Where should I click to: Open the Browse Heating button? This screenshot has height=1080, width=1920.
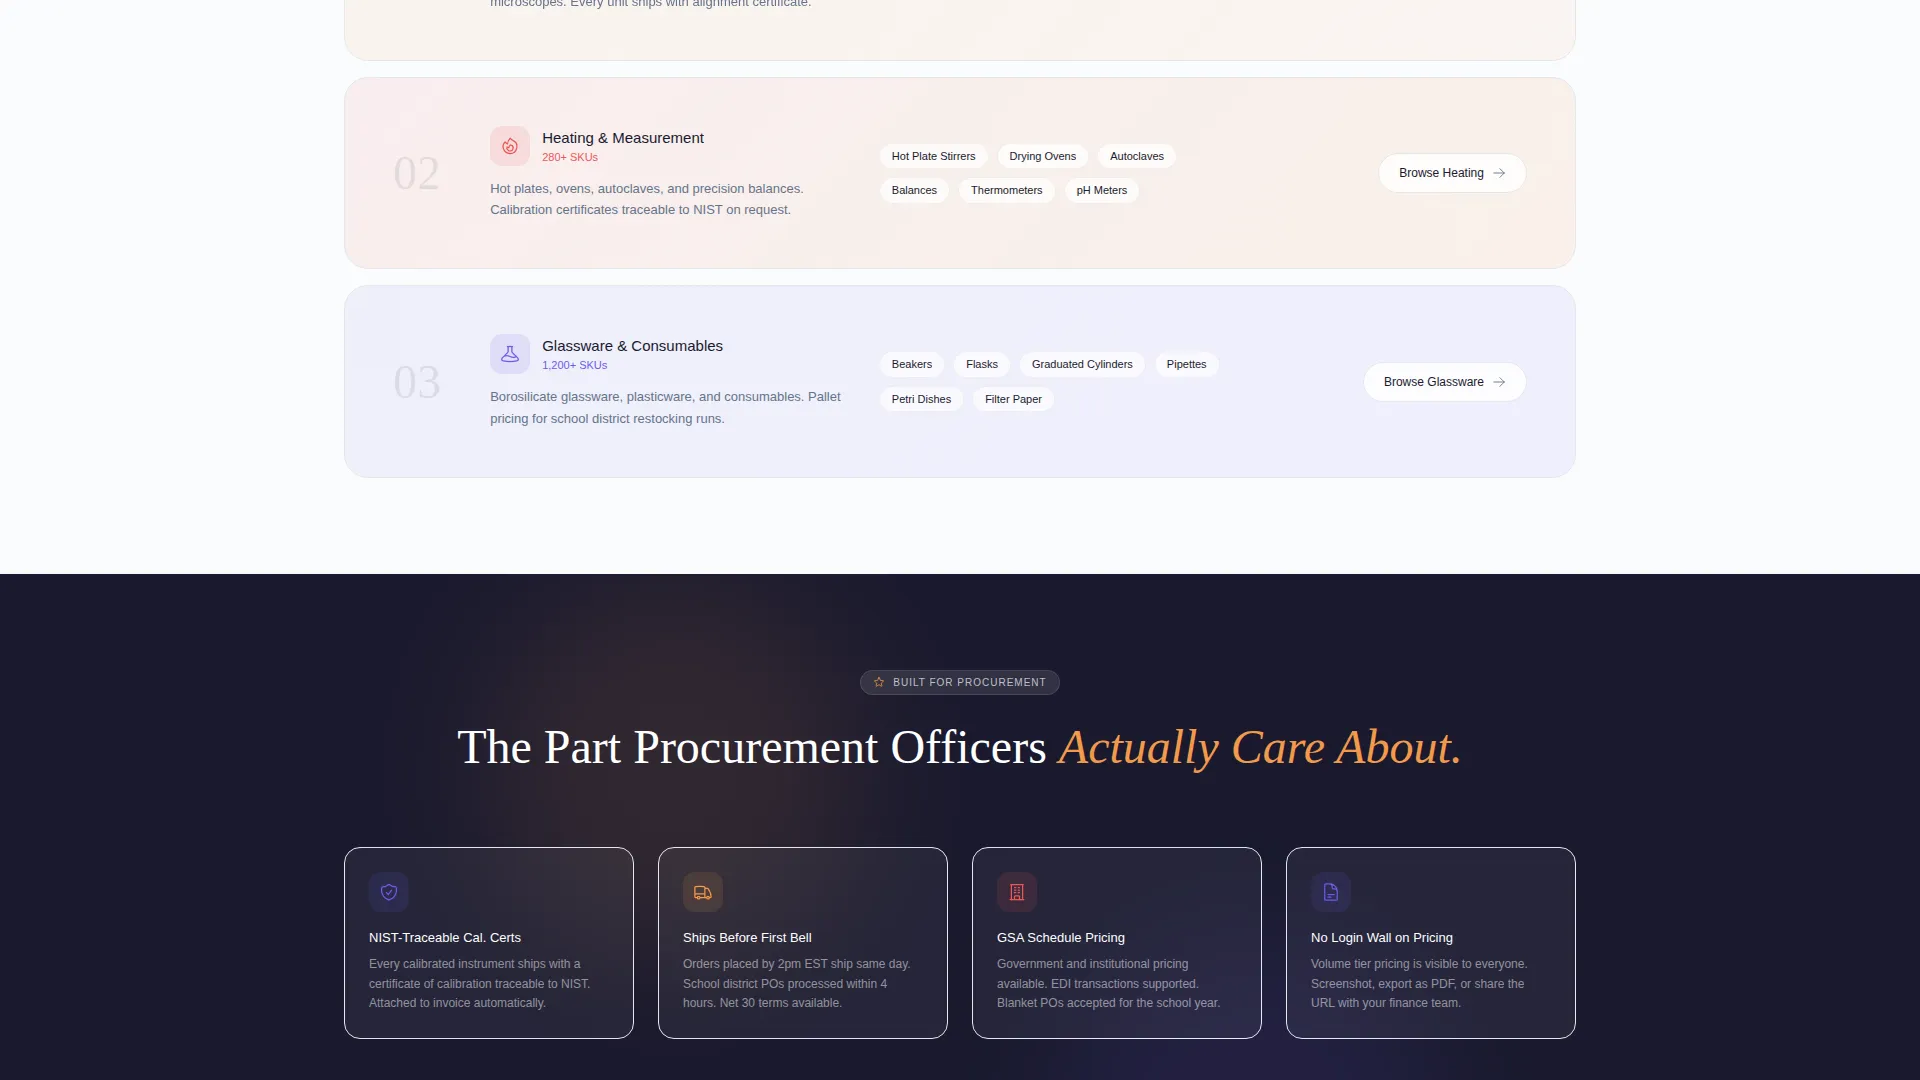(1452, 173)
